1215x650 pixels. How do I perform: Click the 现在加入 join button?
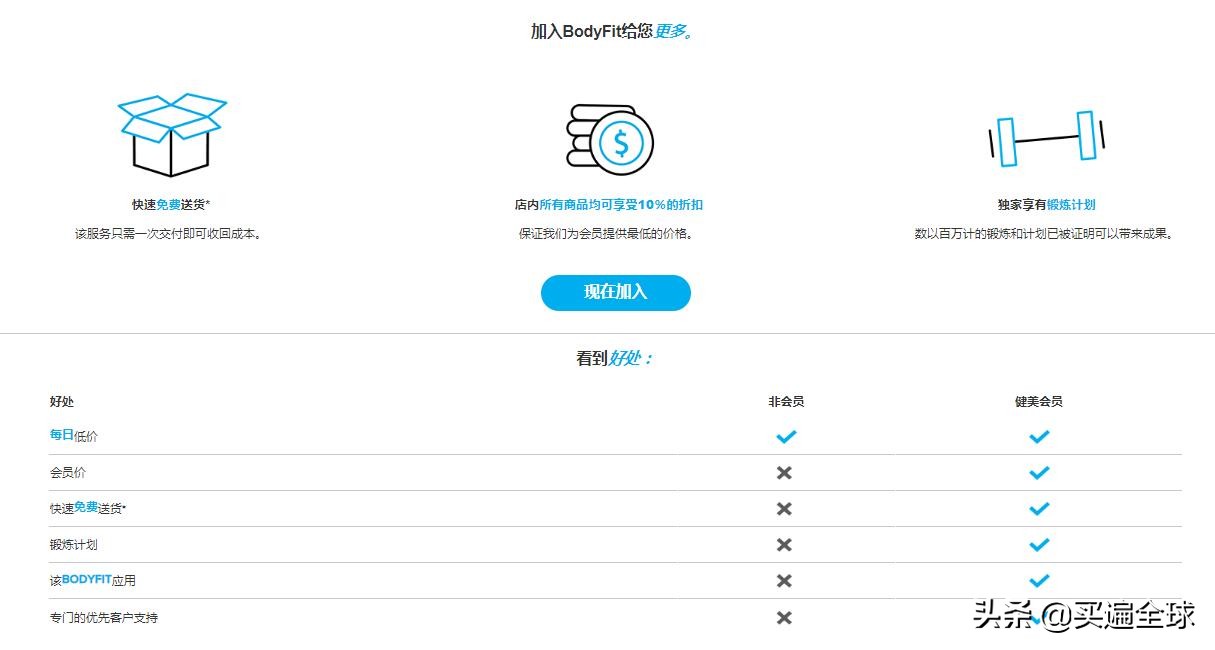615,292
